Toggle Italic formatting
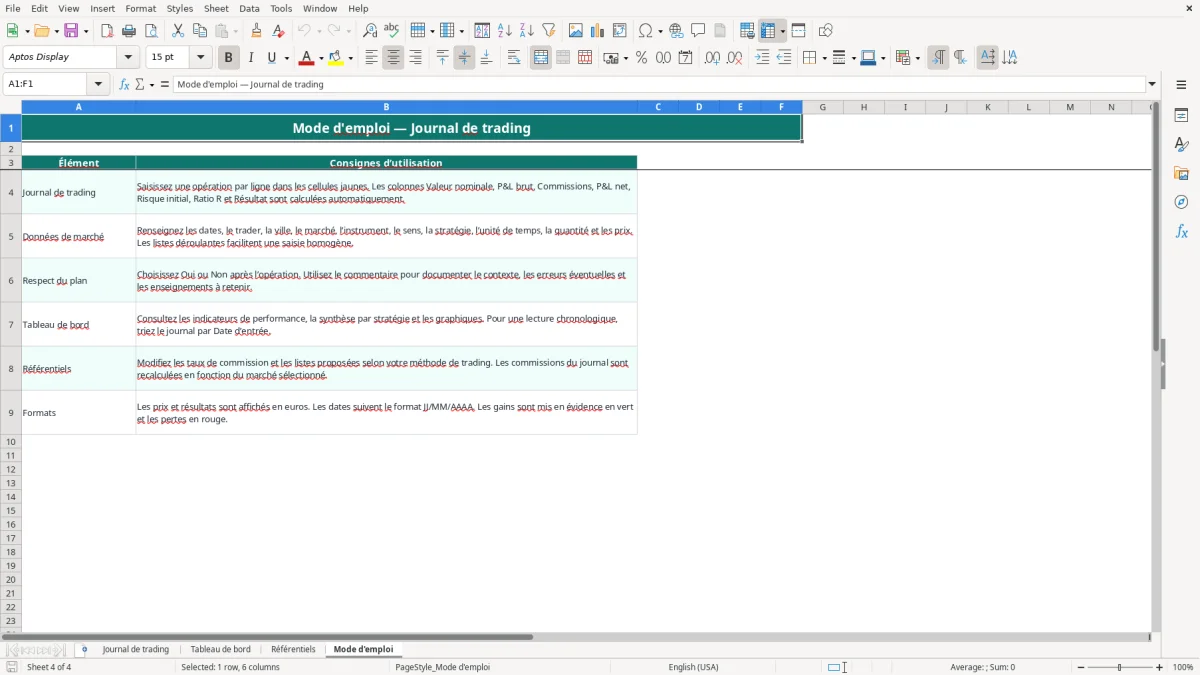Viewport: 1200px width, 675px height. click(x=251, y=58)
